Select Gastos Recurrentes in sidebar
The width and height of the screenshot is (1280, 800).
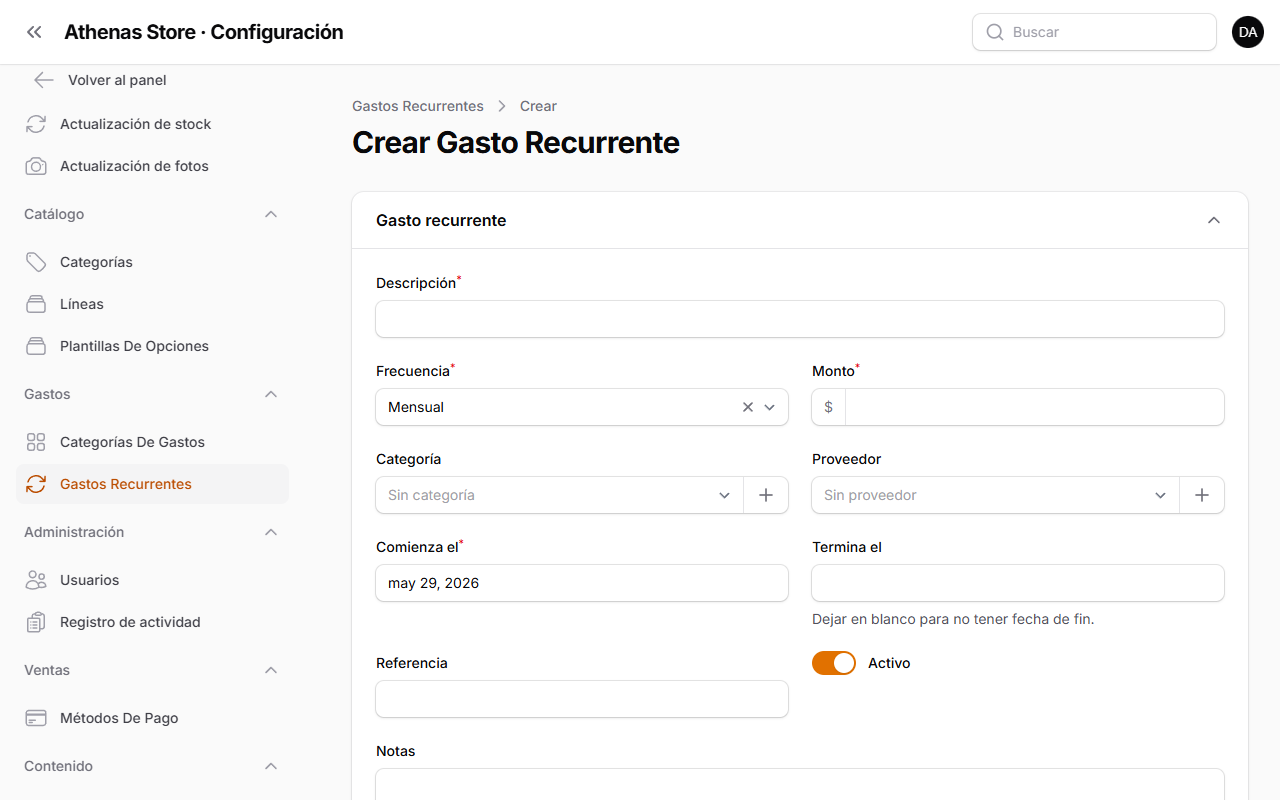(152, 484)
